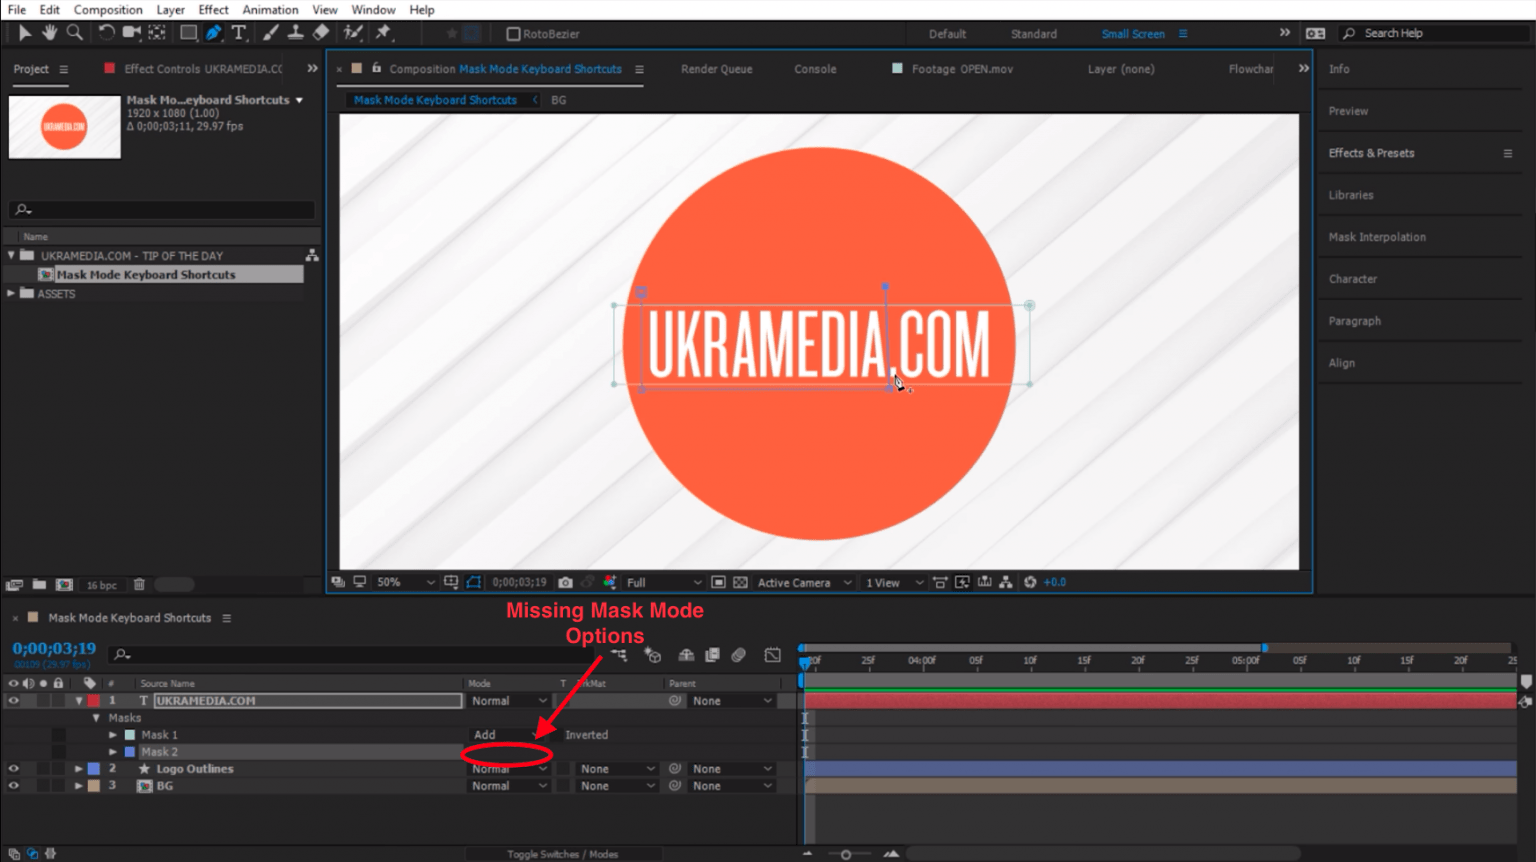Open timeline Graph Editor icon
Screen dimensions: 1536x862
[773, 655]
